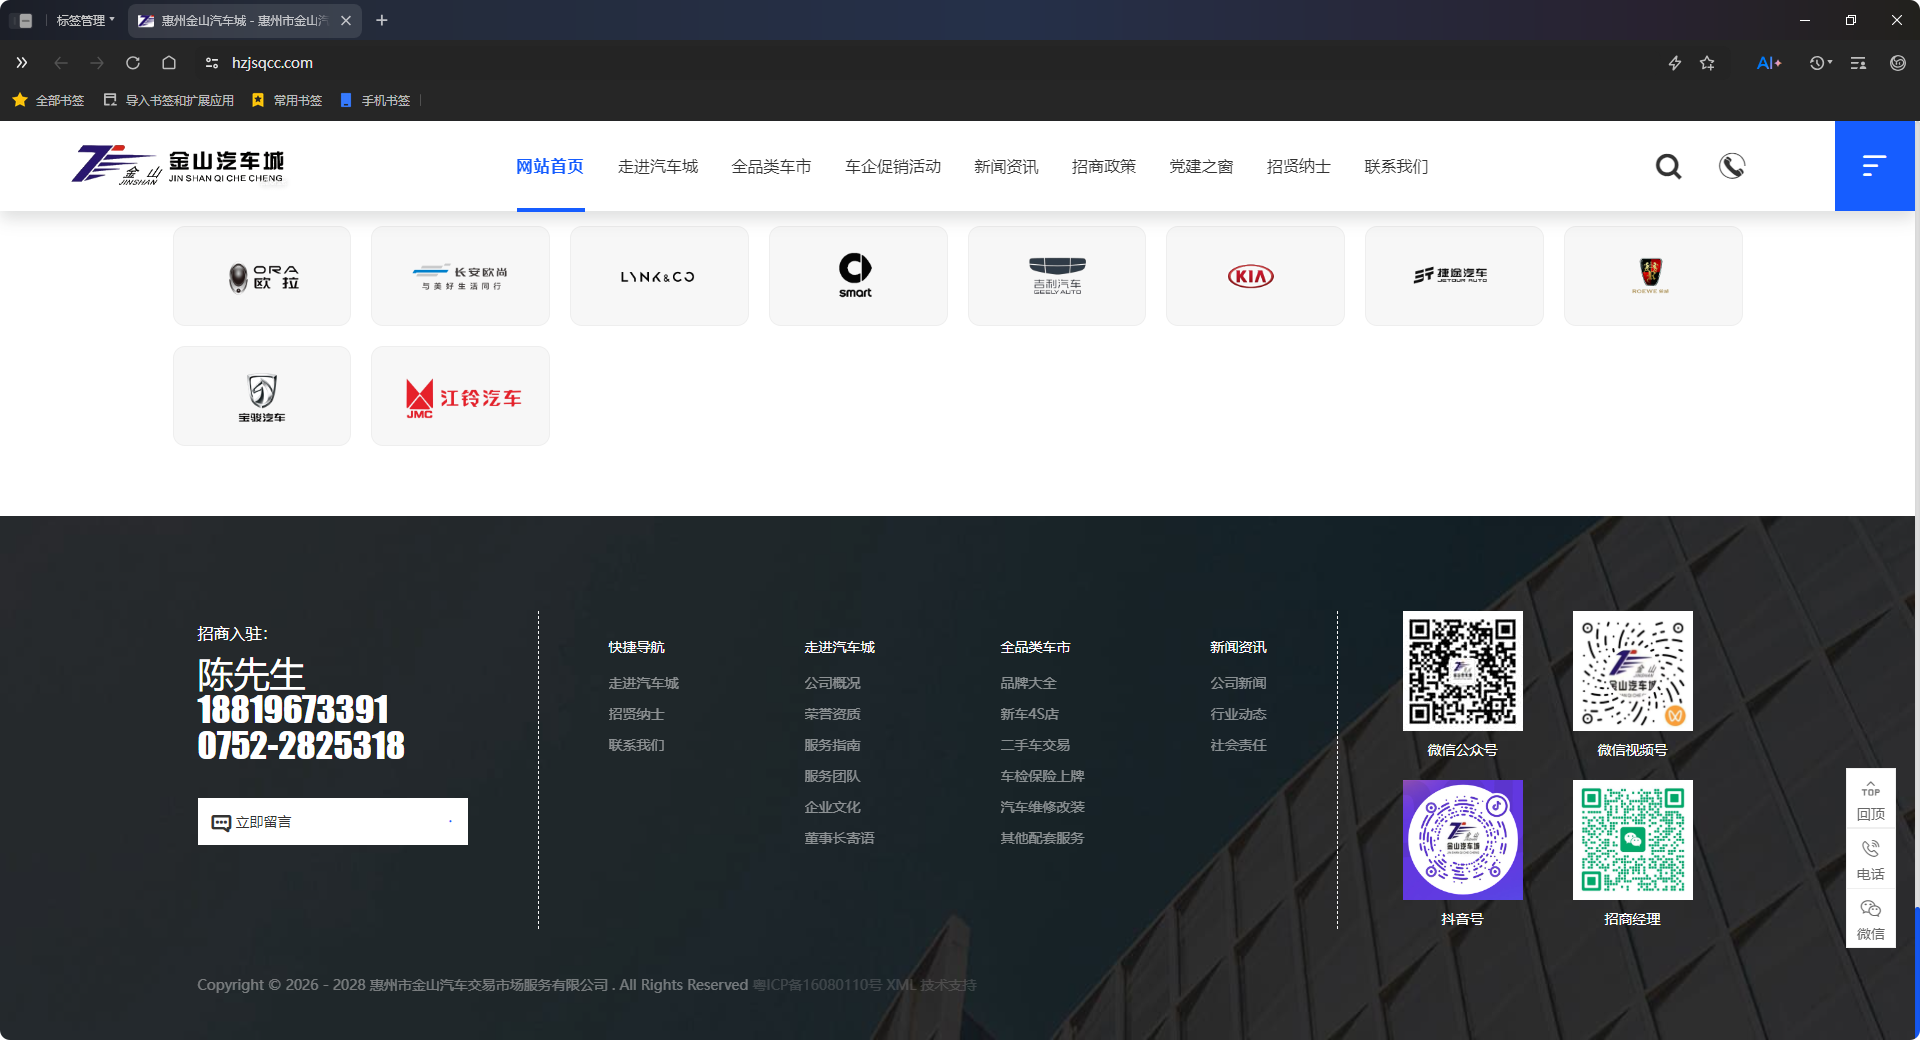The width and height of the screenshot is (1920, 1040).
Task: Click the address bar showing hzjsqcc.com
Action: click(x=272, y=63)
